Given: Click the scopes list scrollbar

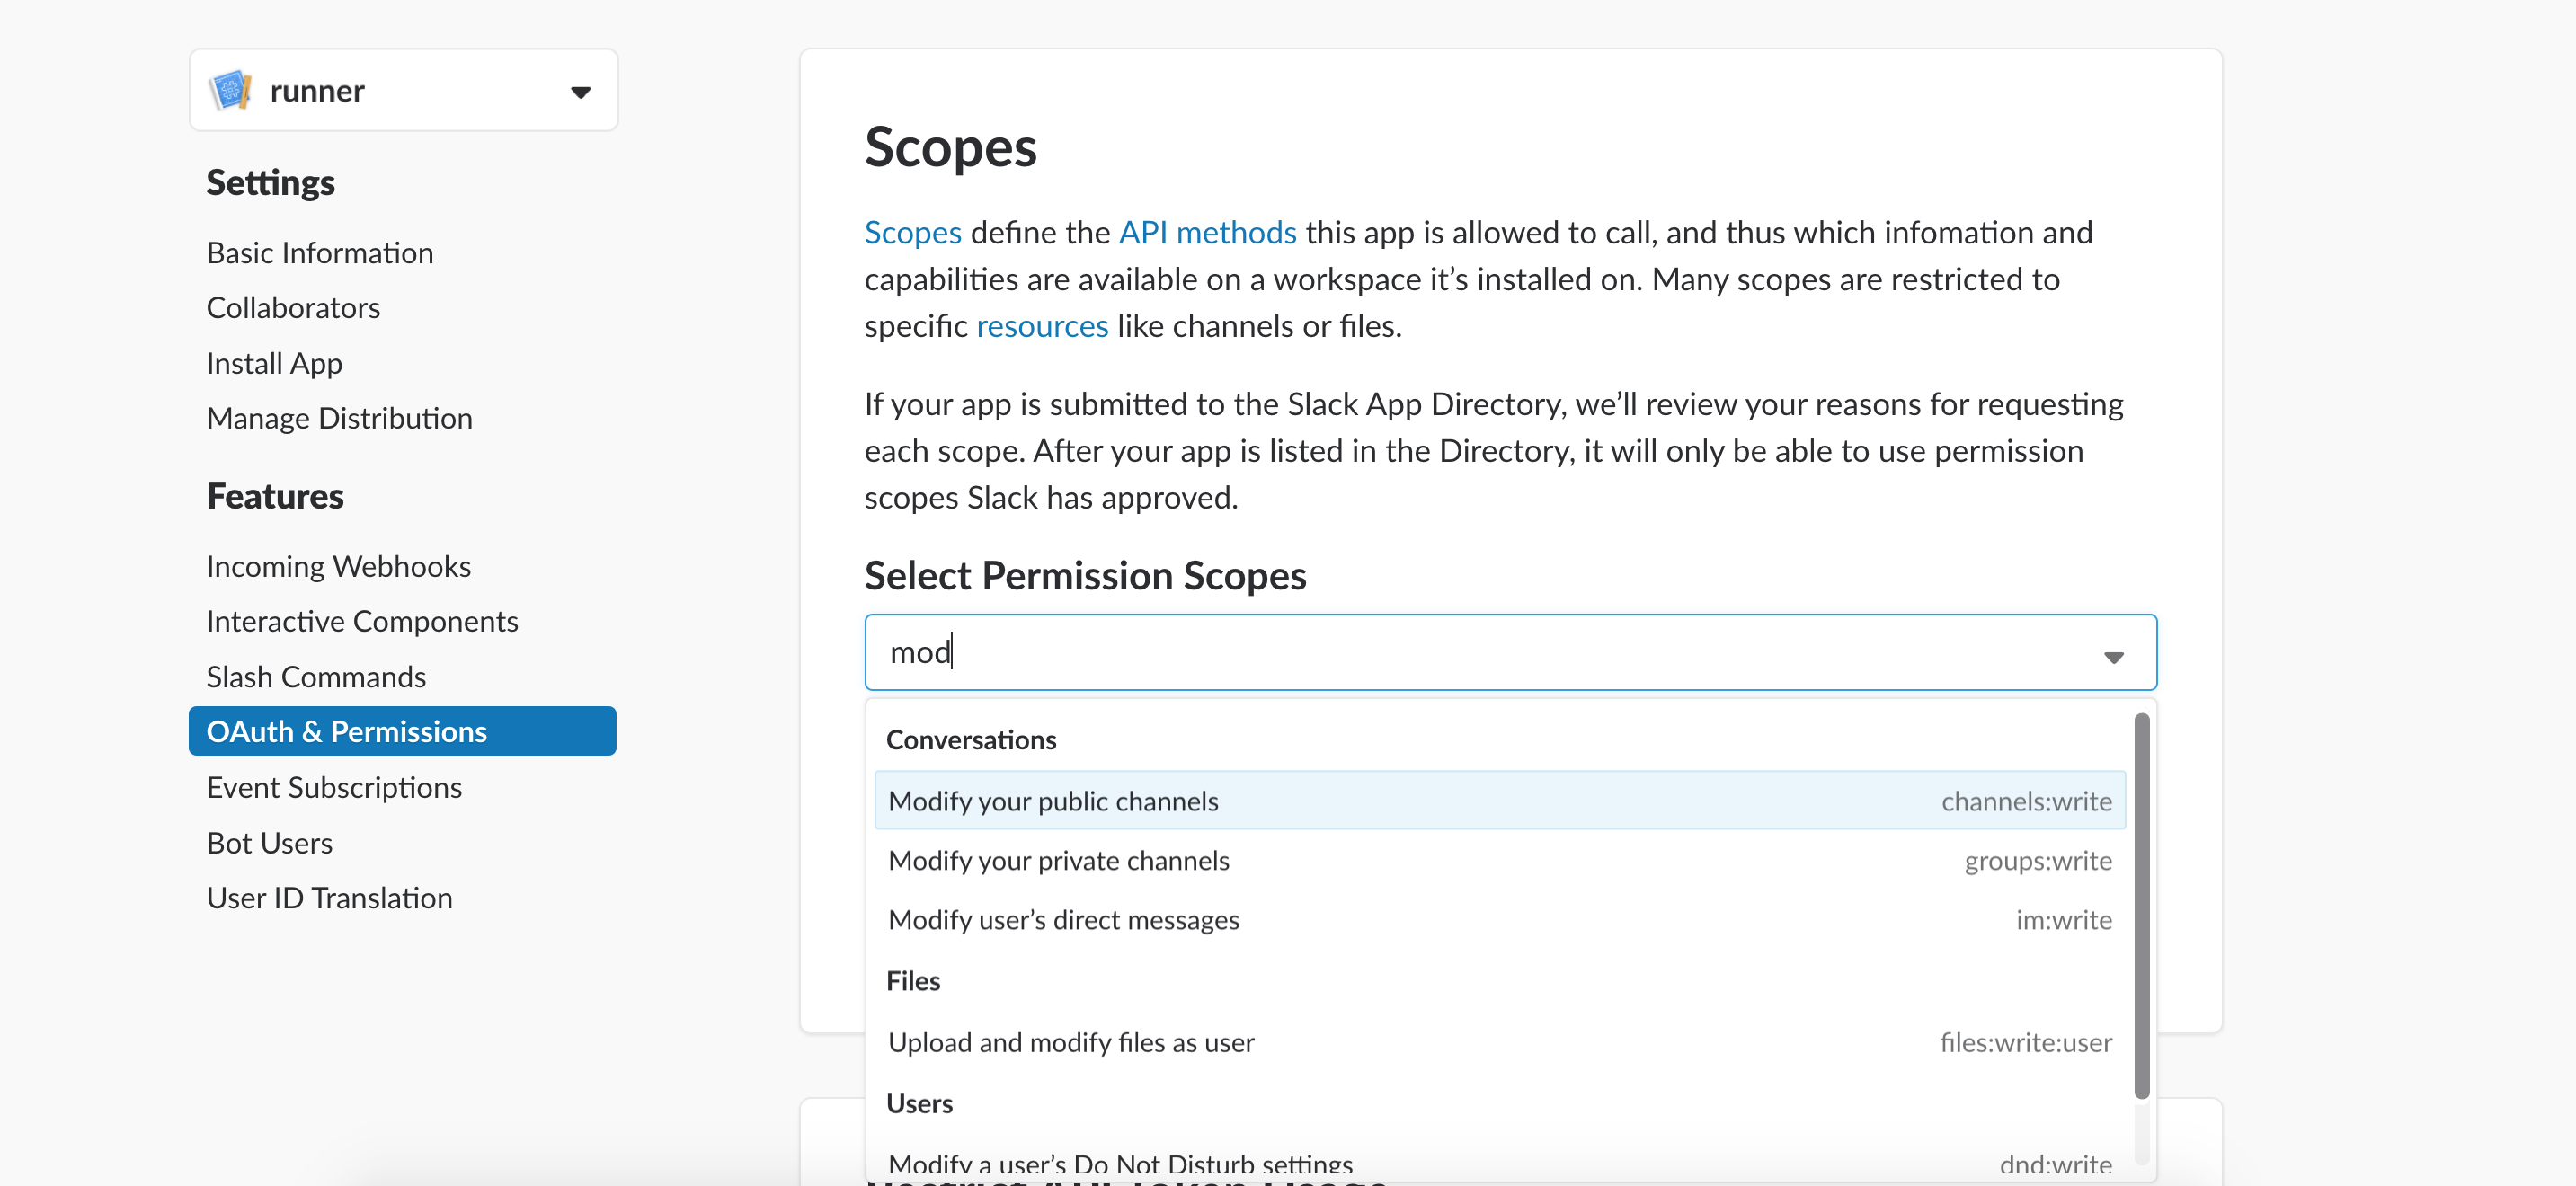Looking at the screenshot, I should point(2141,905).
